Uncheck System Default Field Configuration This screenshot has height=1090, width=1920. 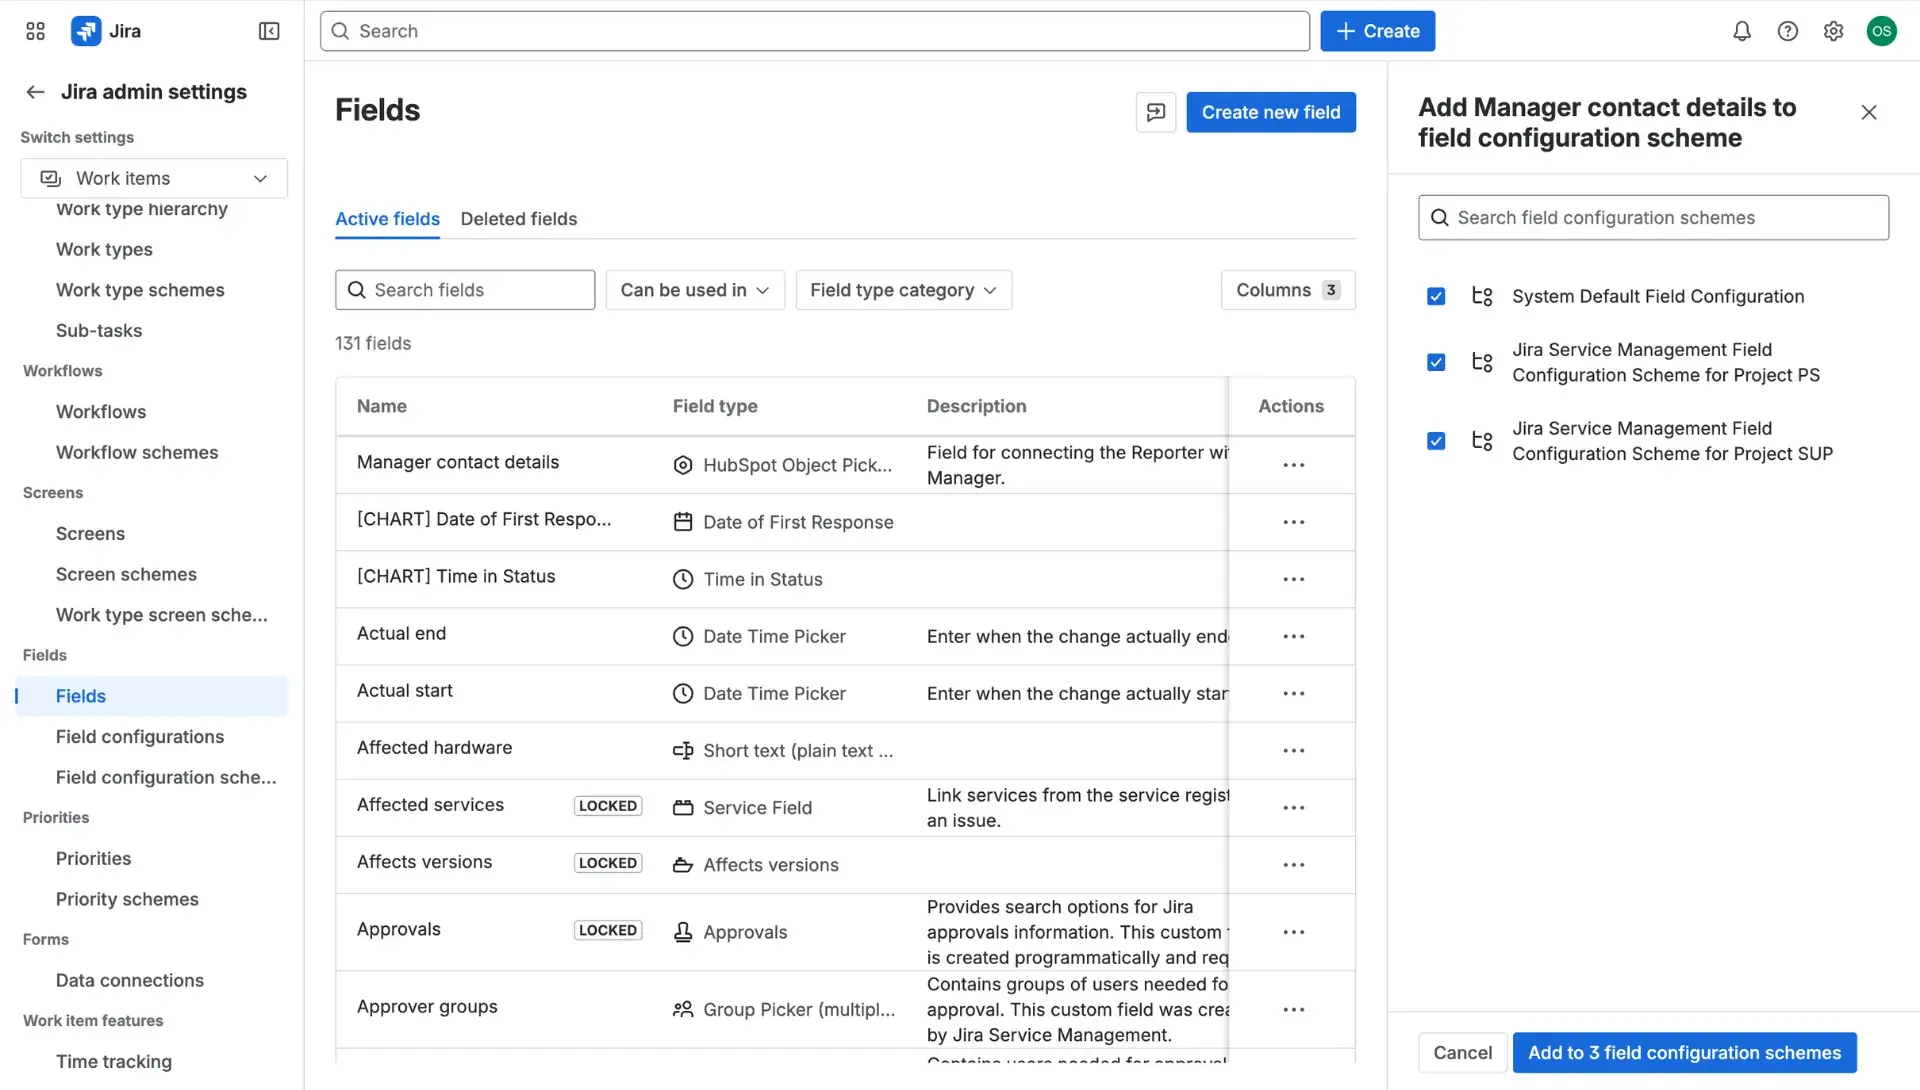point(1436,296)
